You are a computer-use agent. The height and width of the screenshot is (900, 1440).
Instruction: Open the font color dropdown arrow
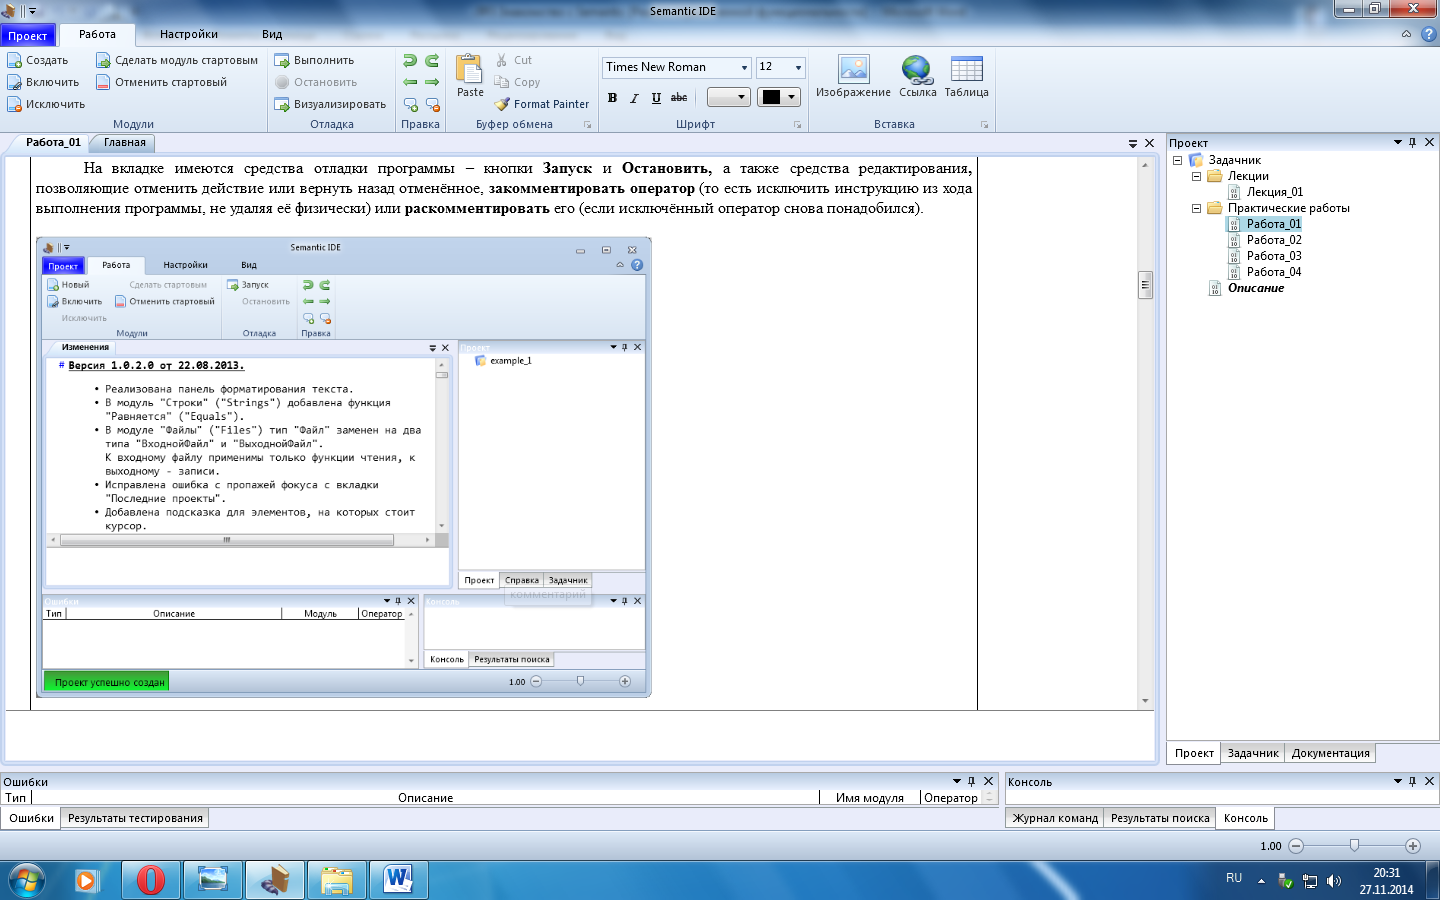(x=792, y=97)
